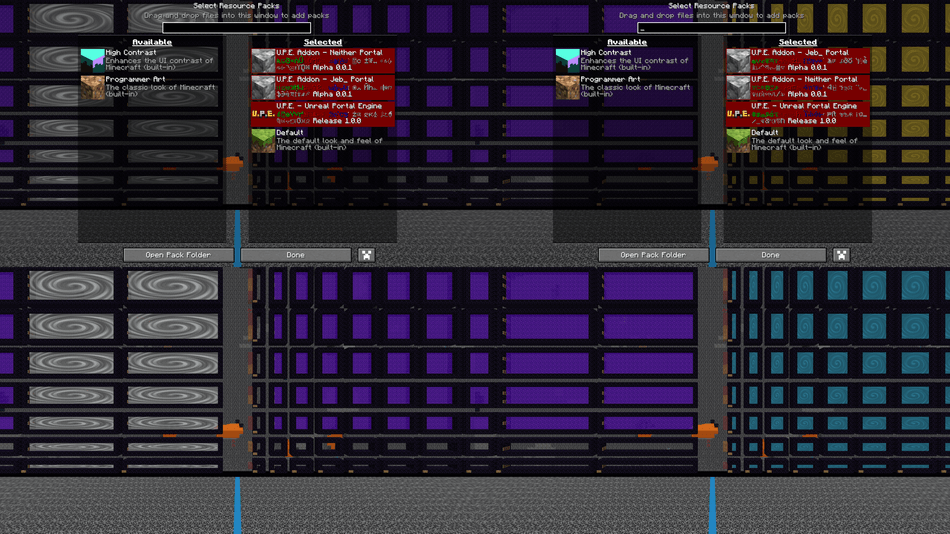This screenshot has width=950, height=534.
Task: Click the Programmer Art pack icon in the right screen
Action: [x=568, y=87]
